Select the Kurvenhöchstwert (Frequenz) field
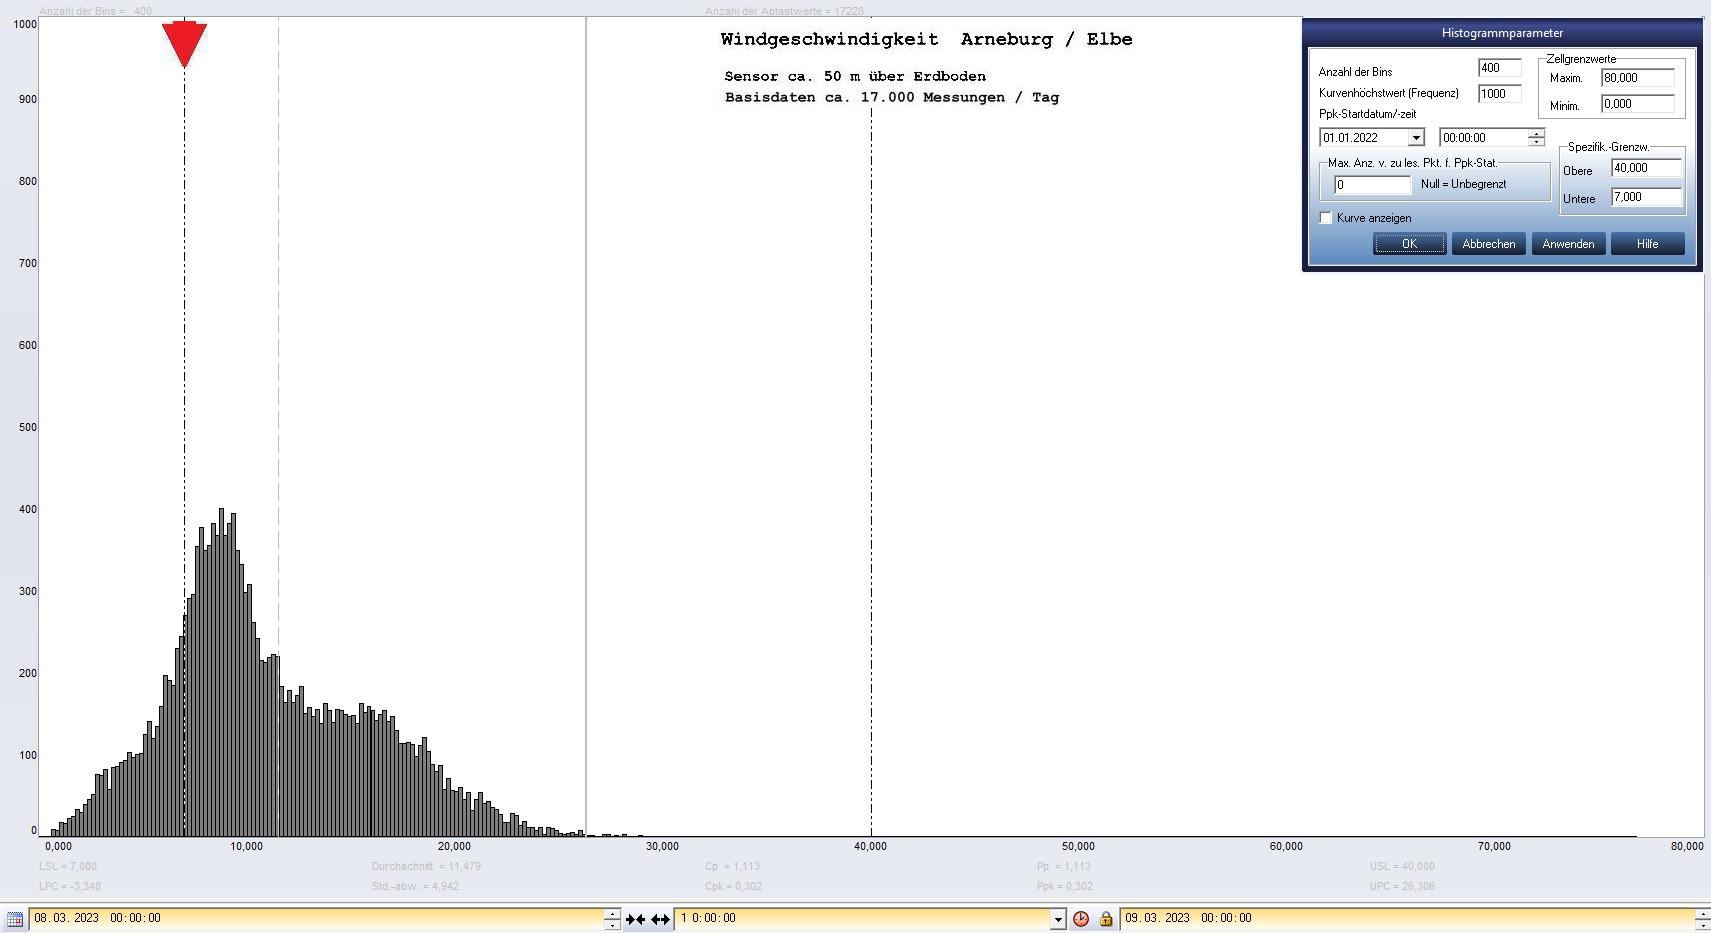This screenshot has height=933, width=1711. point(1498,94)
